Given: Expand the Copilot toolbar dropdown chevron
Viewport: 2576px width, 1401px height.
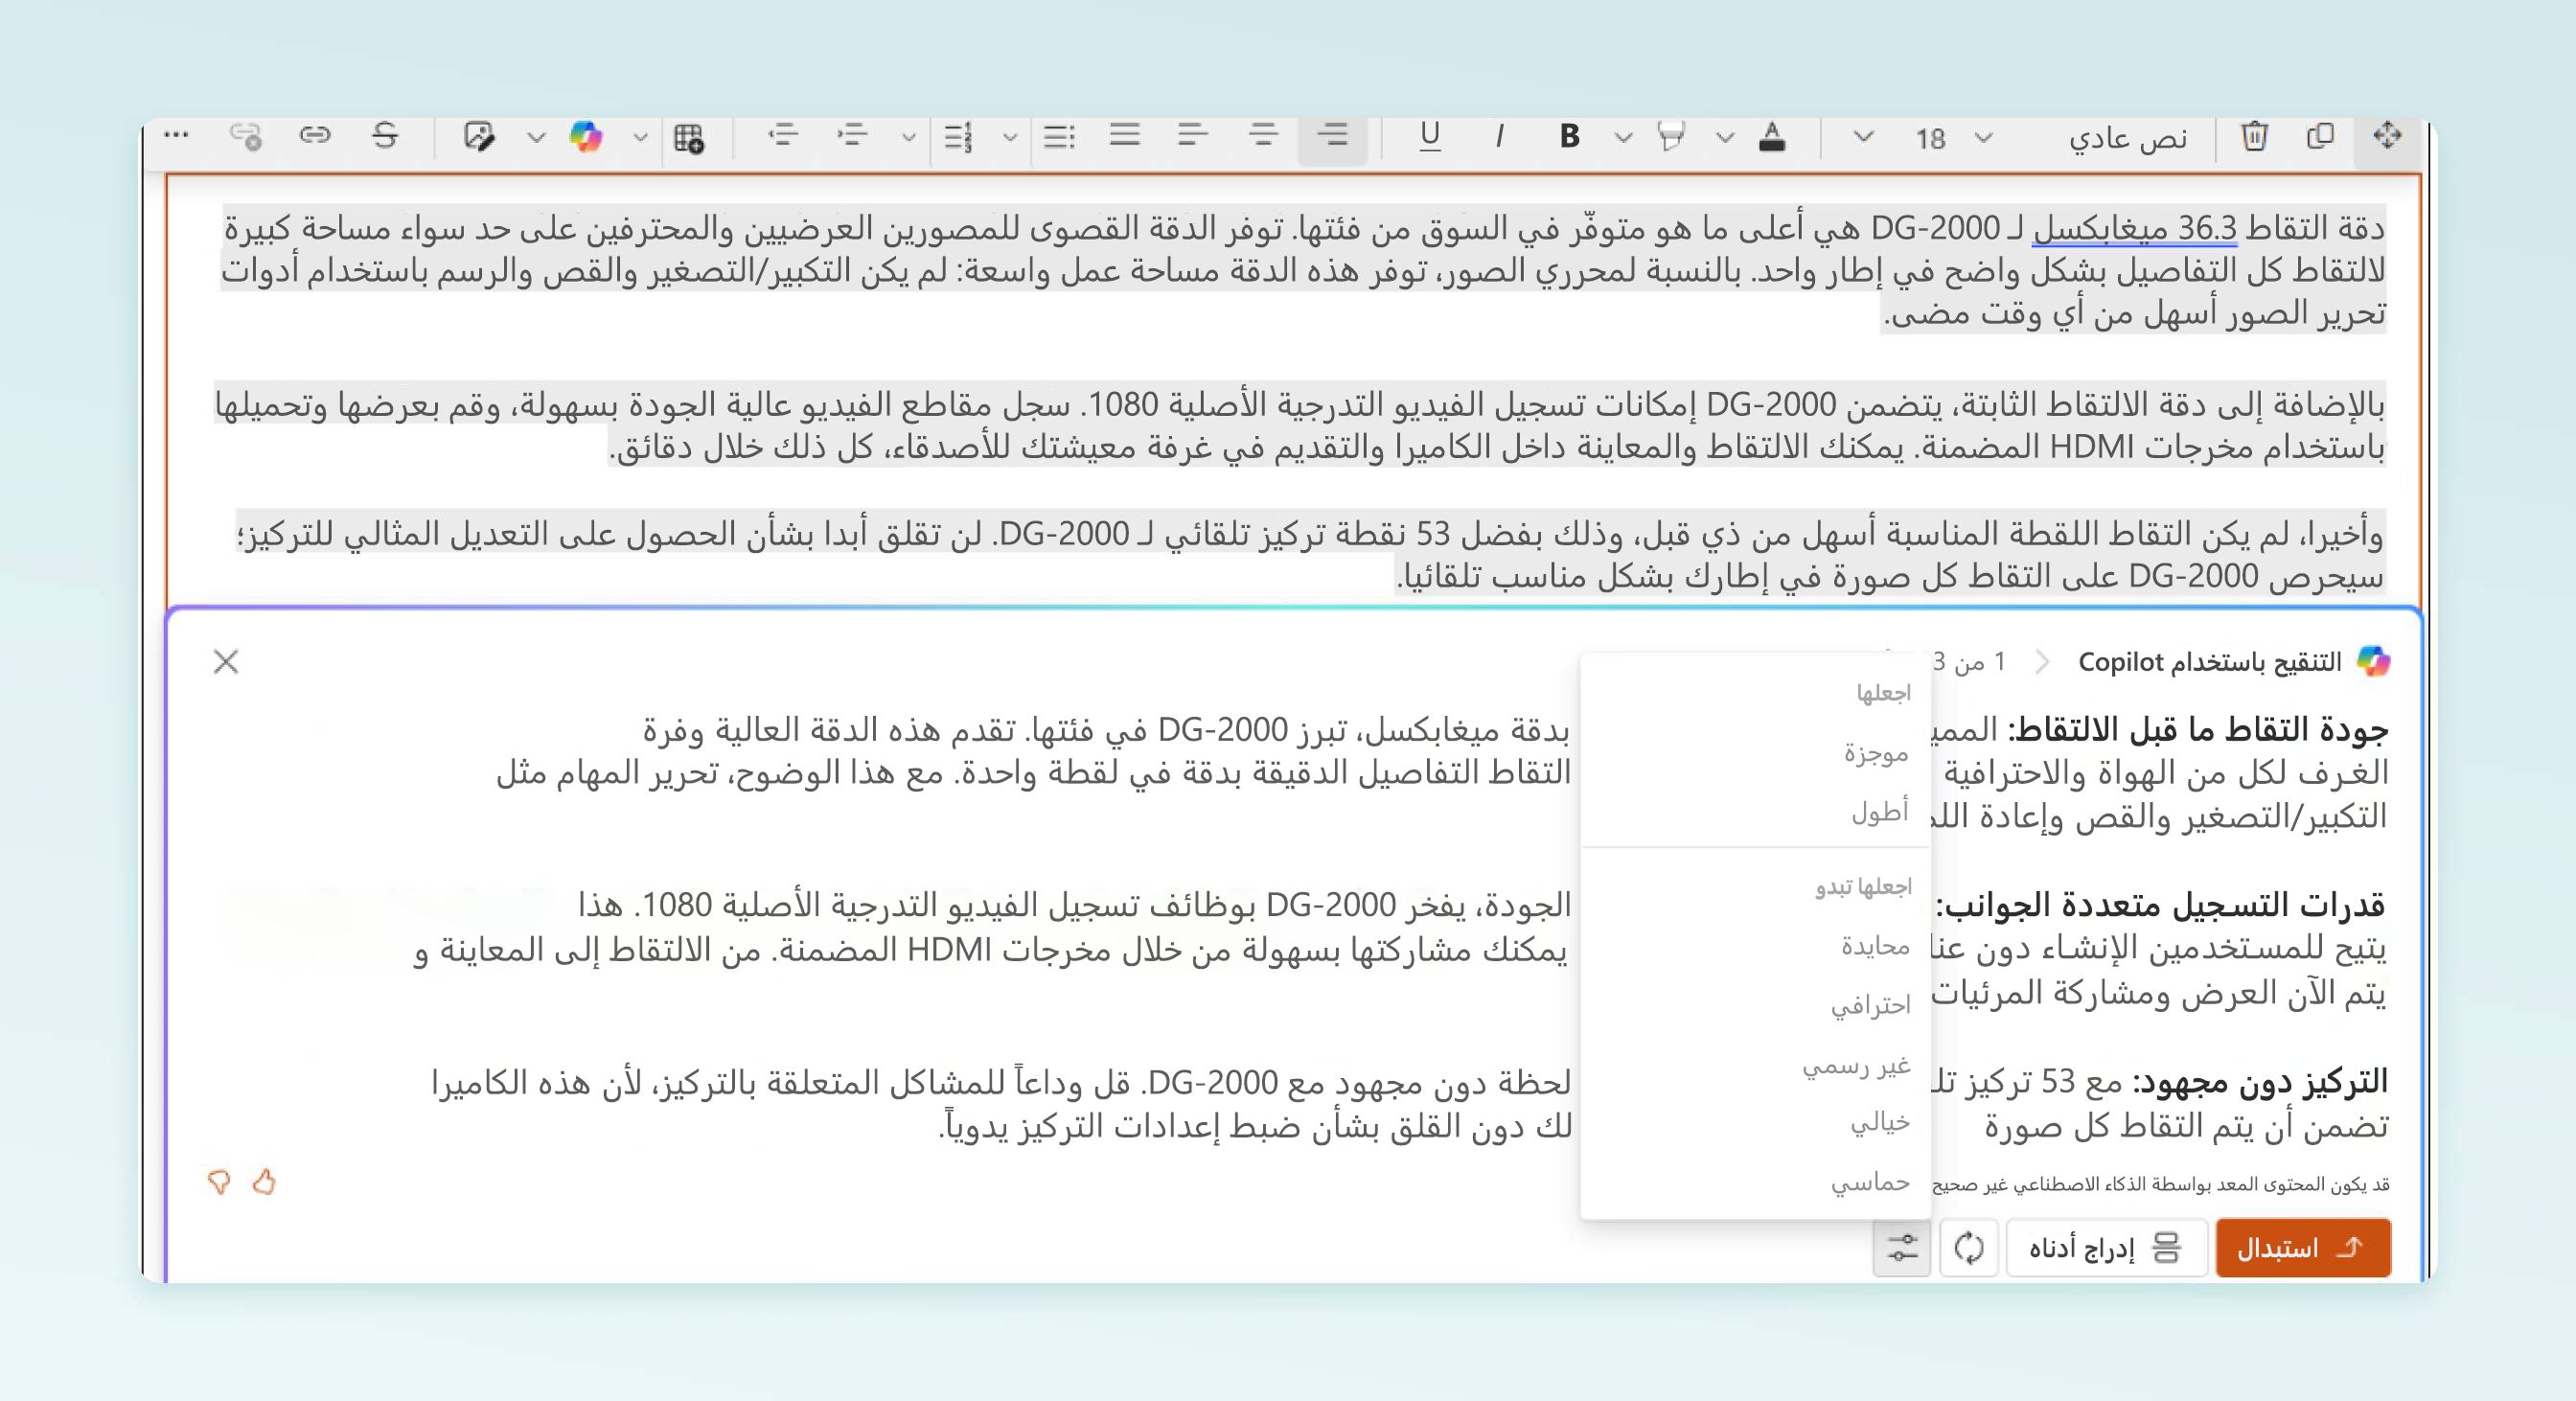Looking at the screenshot, I should [640, 137].
